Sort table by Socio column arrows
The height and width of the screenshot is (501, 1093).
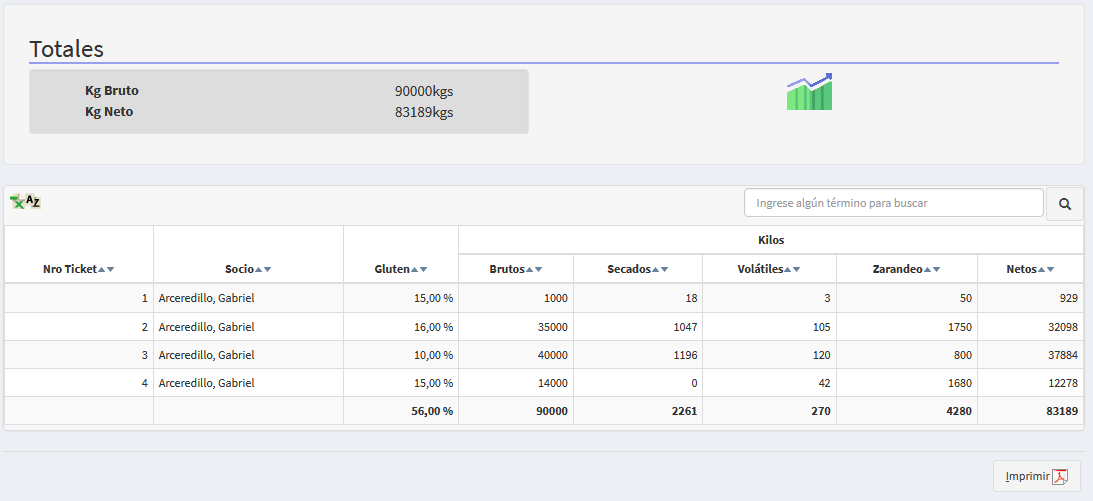point(263,269)
